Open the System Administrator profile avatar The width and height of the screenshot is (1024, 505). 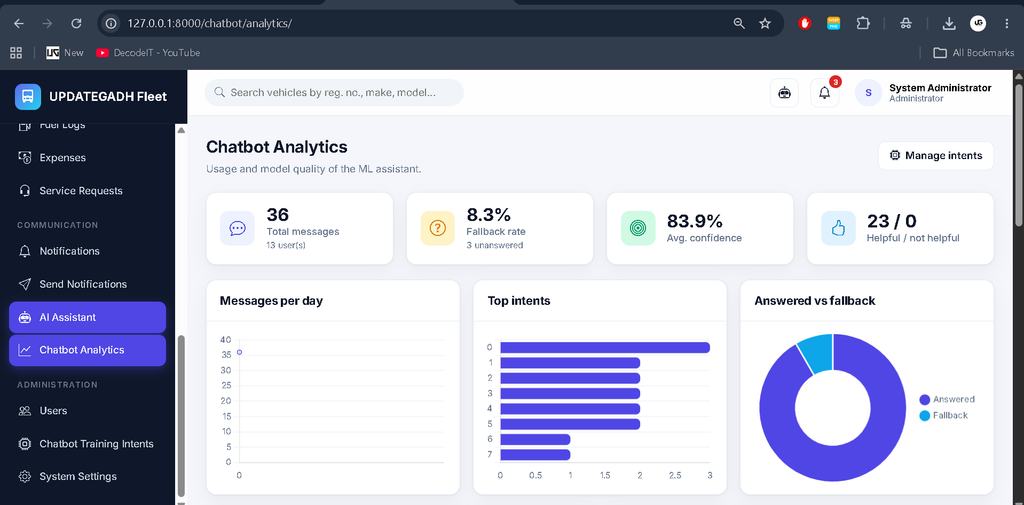(869, 93)
